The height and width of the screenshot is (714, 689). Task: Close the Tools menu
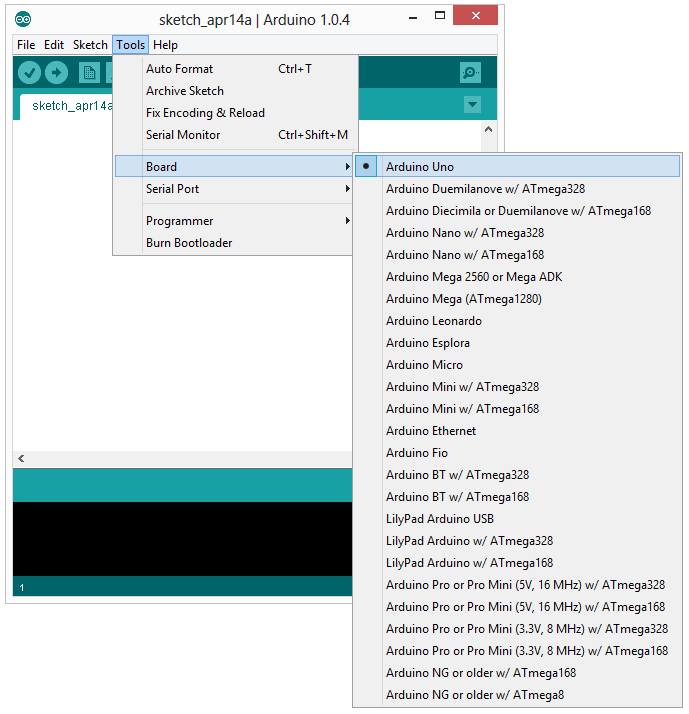tap(130, 45)
